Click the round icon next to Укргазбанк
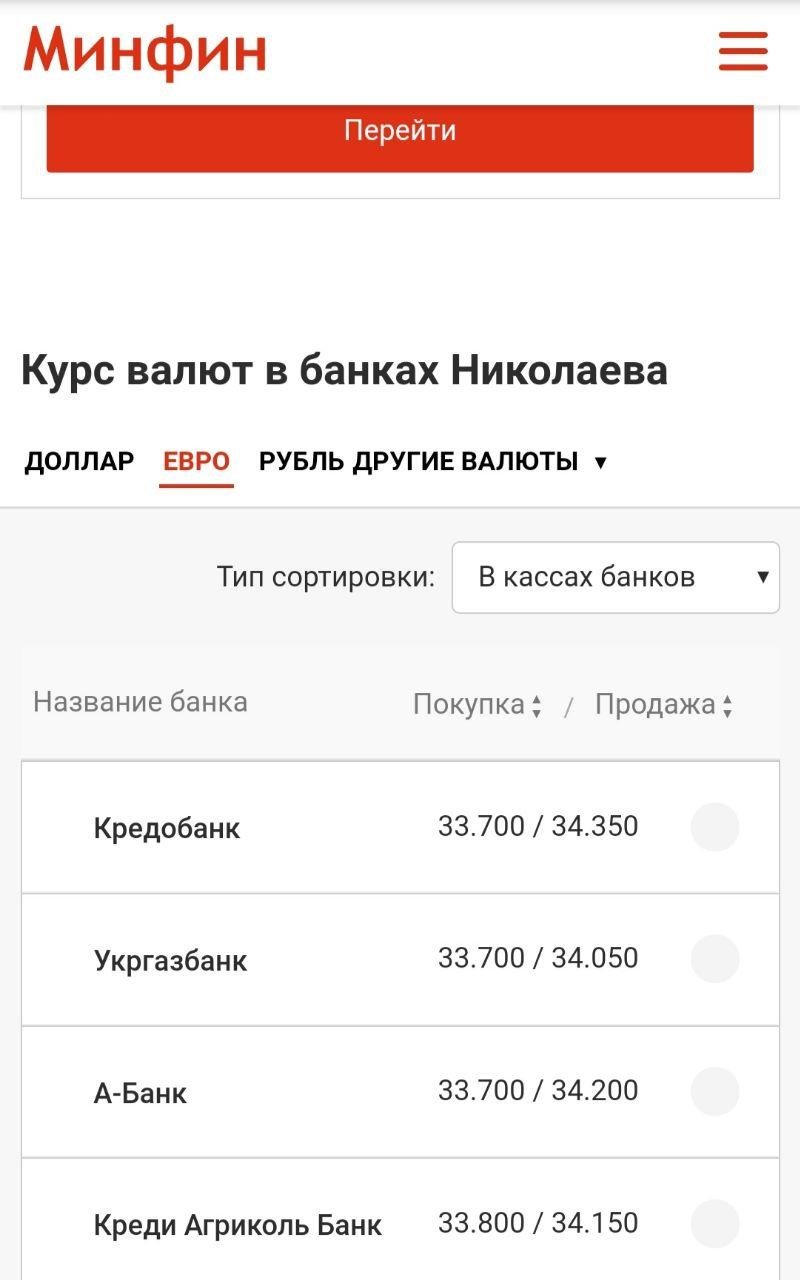Screen dimensions: 800x1280 pyautogui.click(x=715, y=959)
